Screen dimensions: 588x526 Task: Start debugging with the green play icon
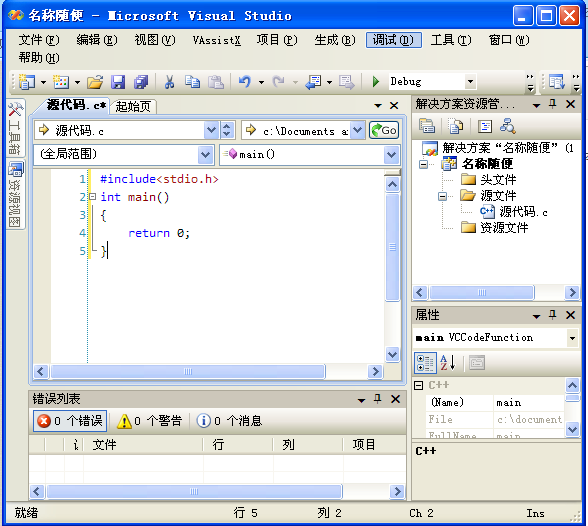tap(375, 81)
